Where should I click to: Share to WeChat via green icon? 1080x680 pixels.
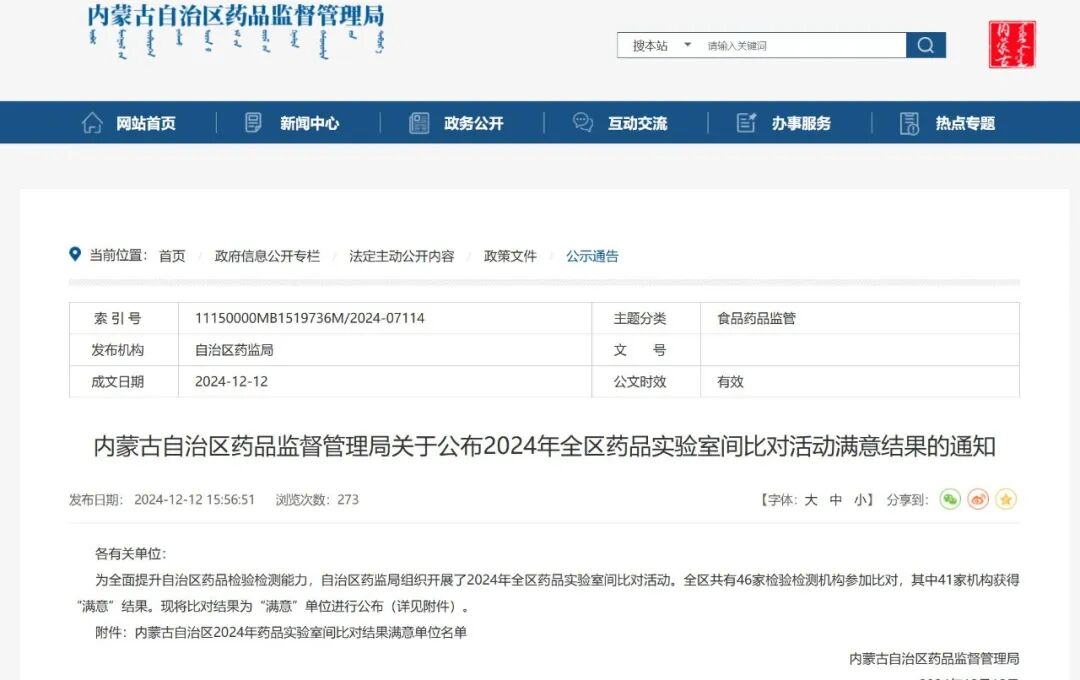(950, 499)
